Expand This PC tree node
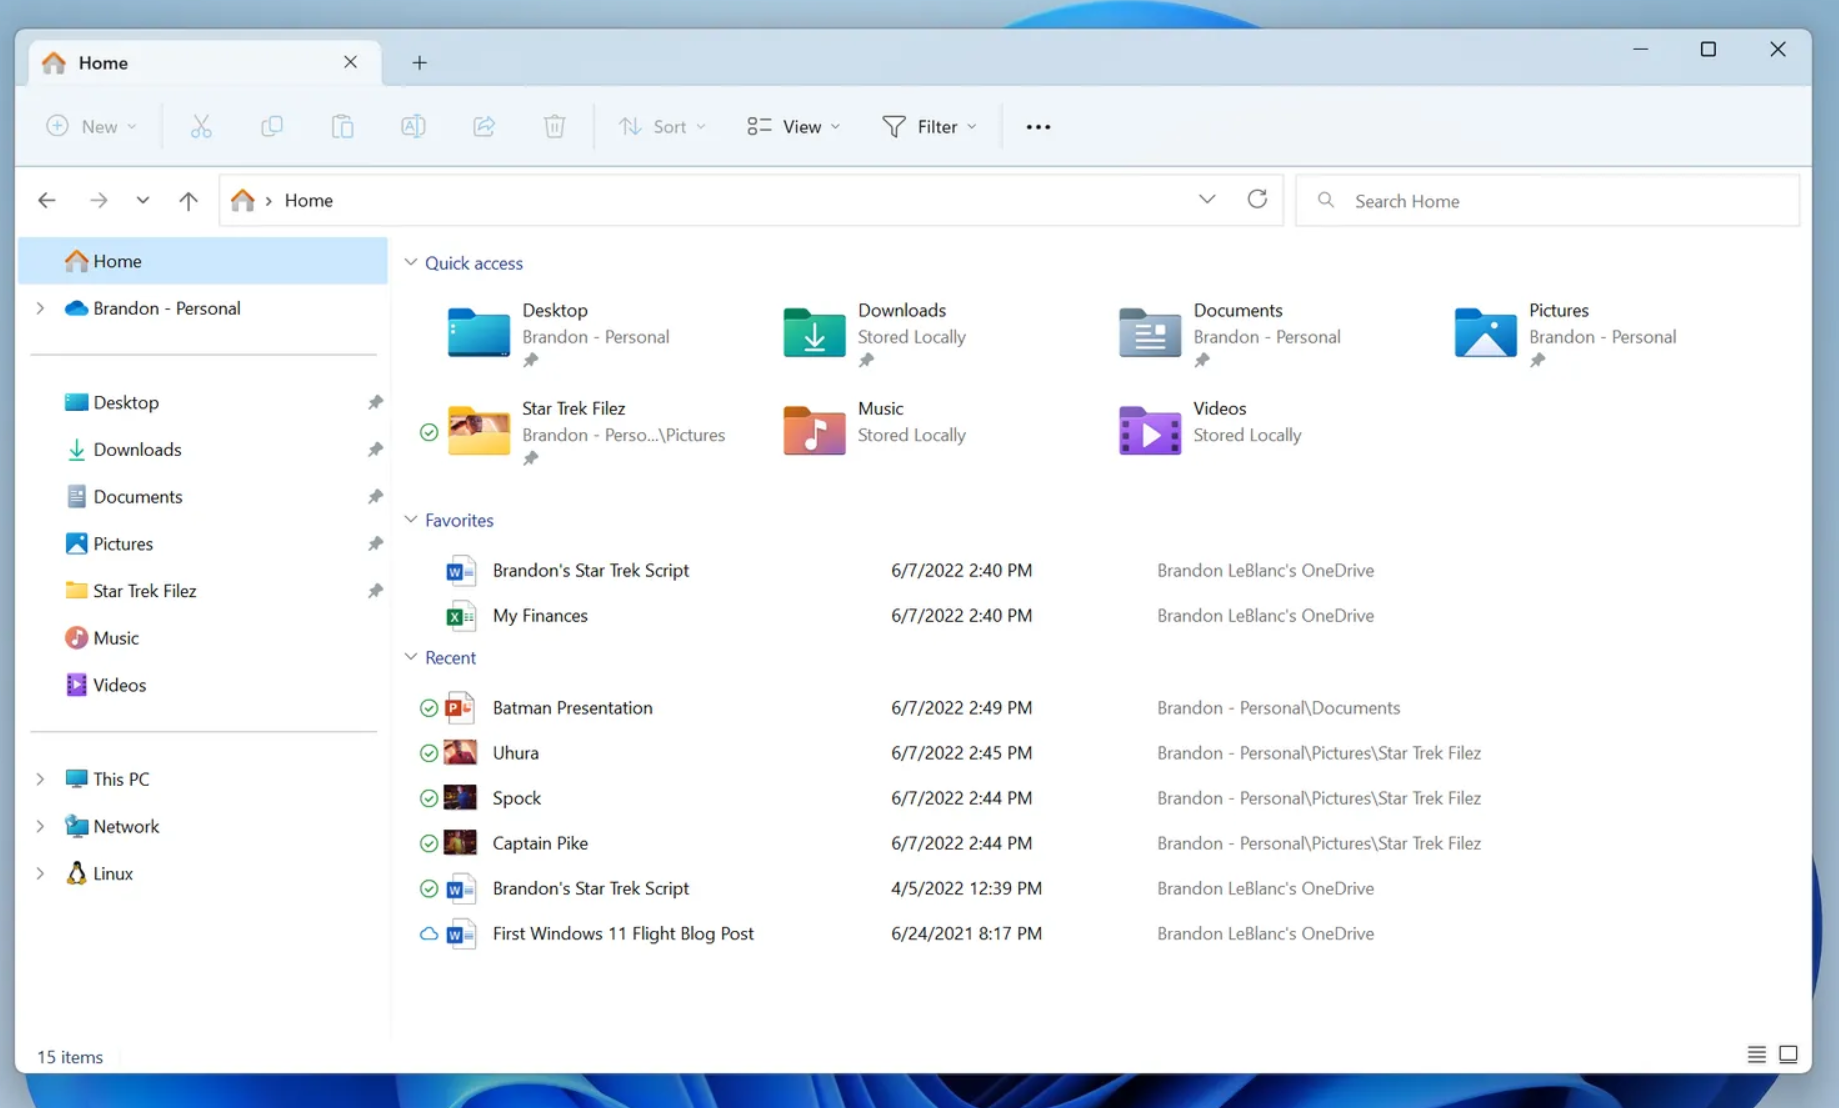Screen dimensions: 1839x1108 coord(40,779)
